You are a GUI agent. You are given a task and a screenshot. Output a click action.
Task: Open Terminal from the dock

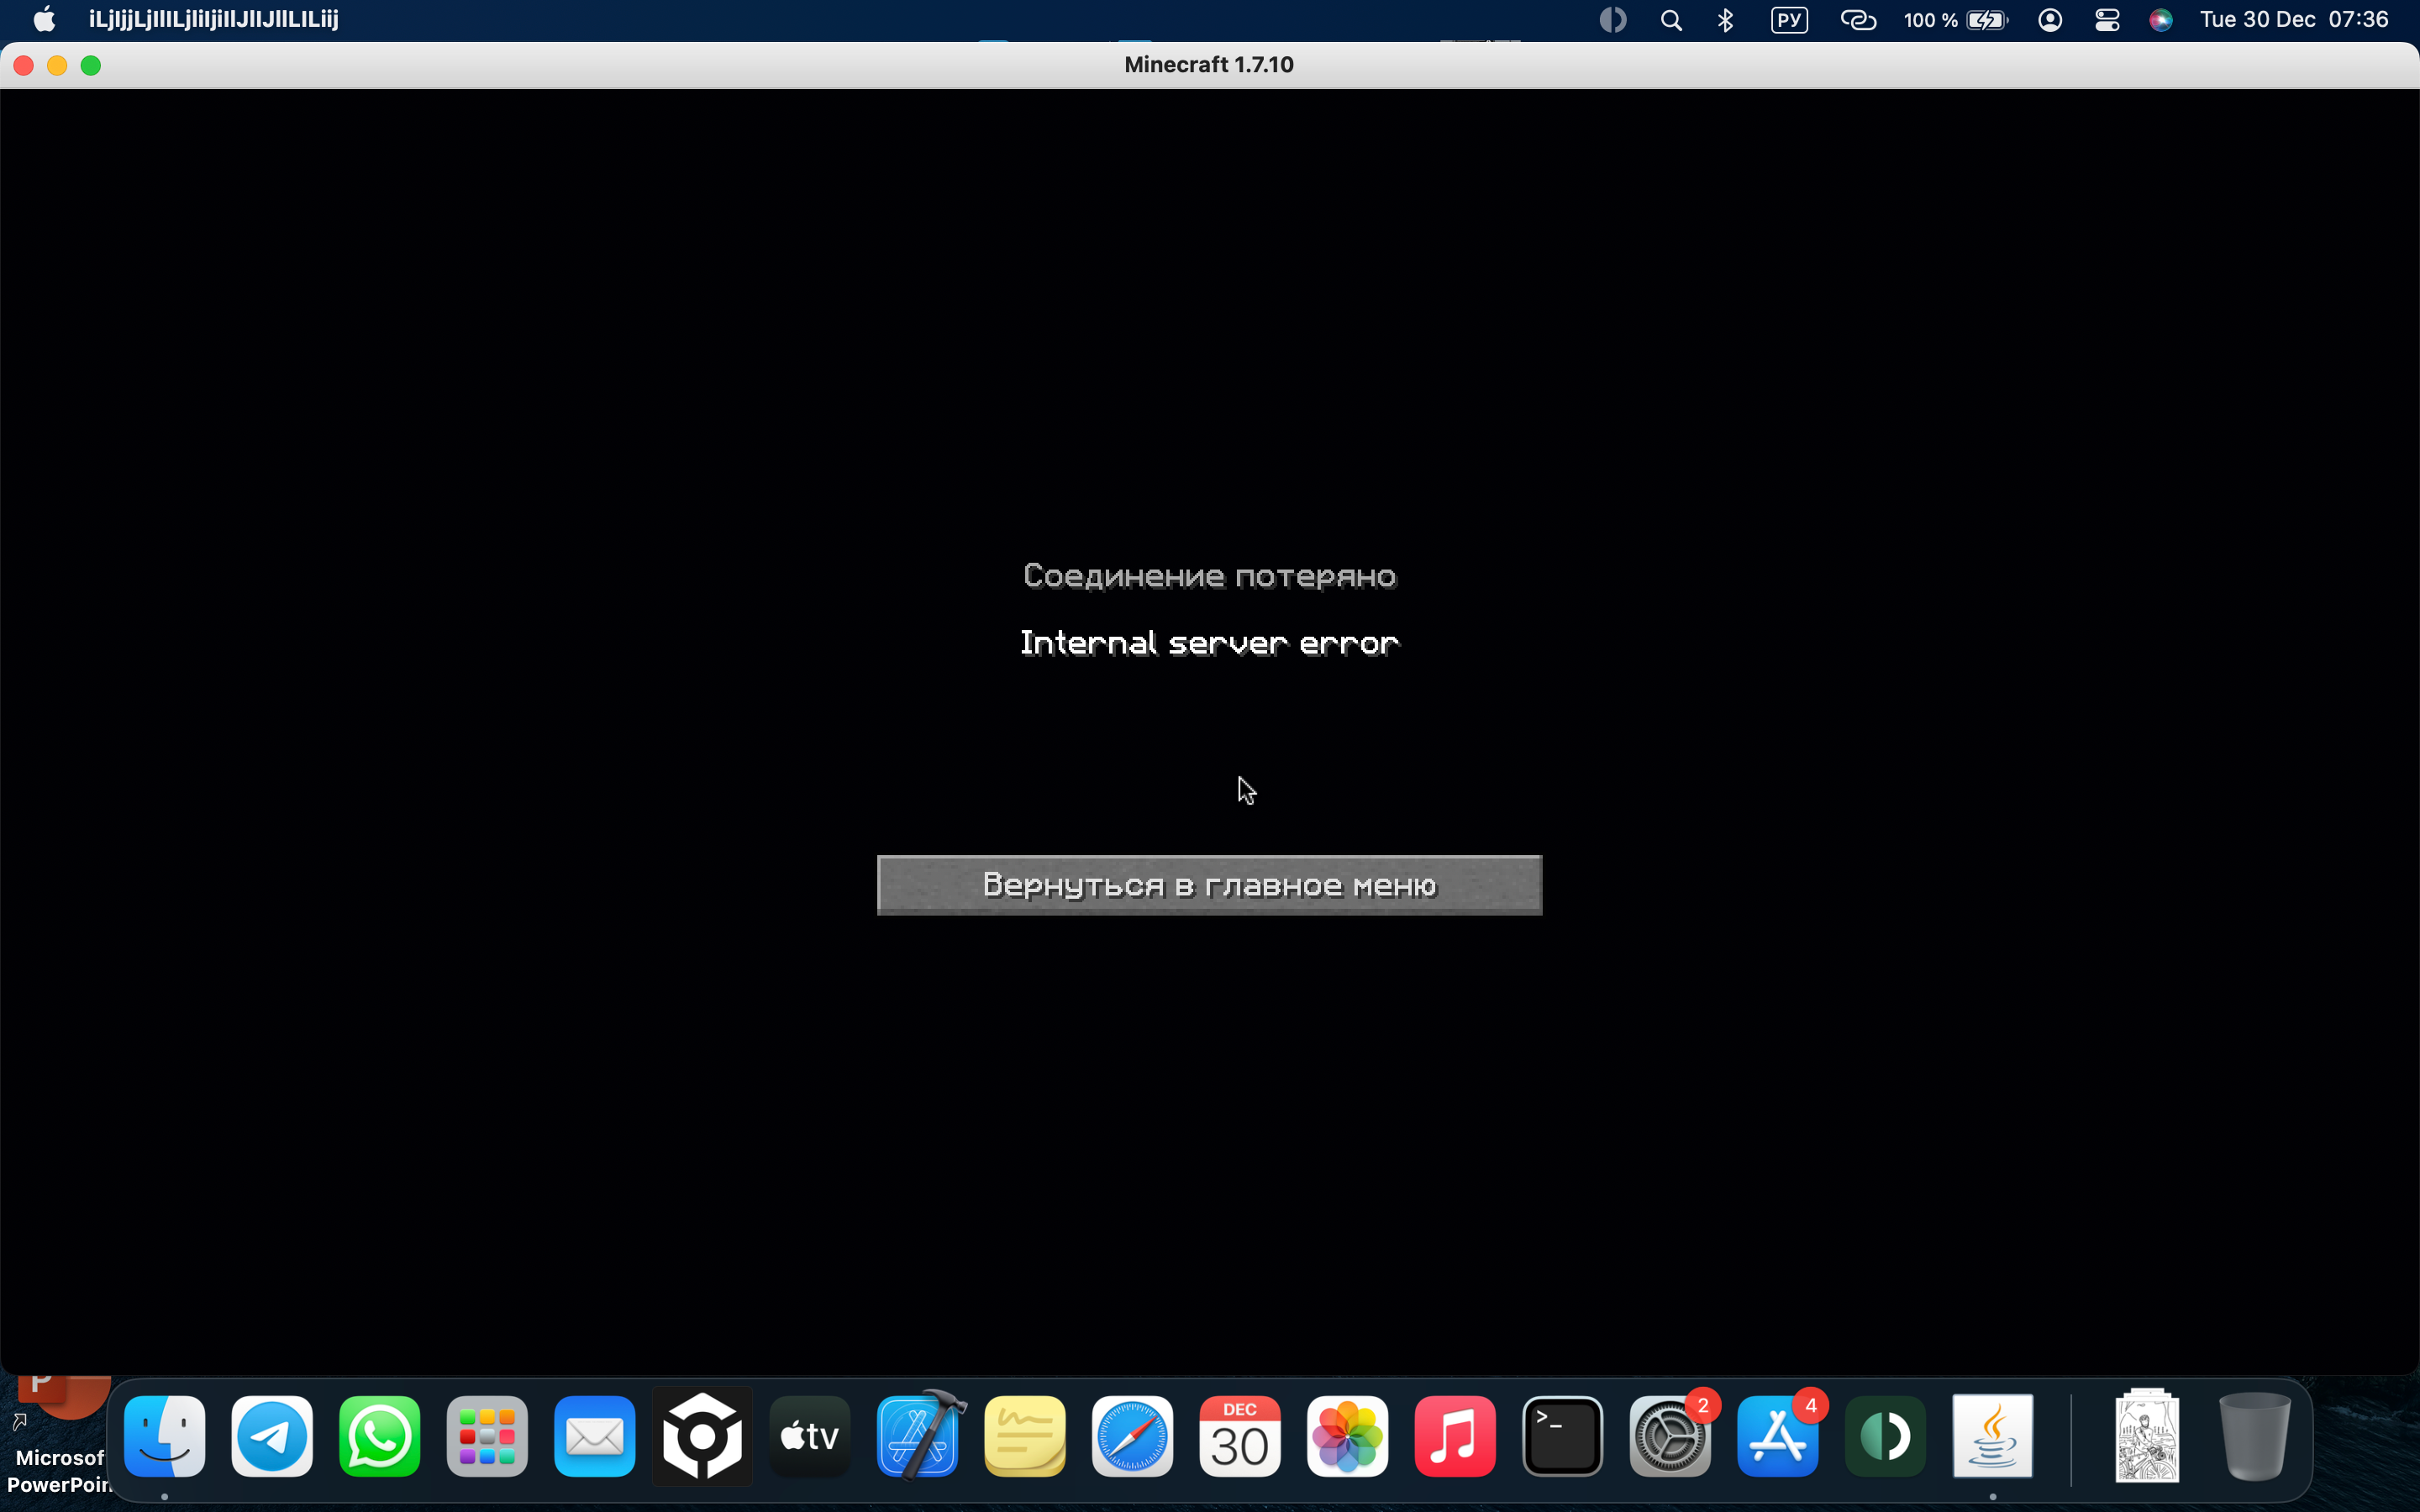(1562, 1436)
